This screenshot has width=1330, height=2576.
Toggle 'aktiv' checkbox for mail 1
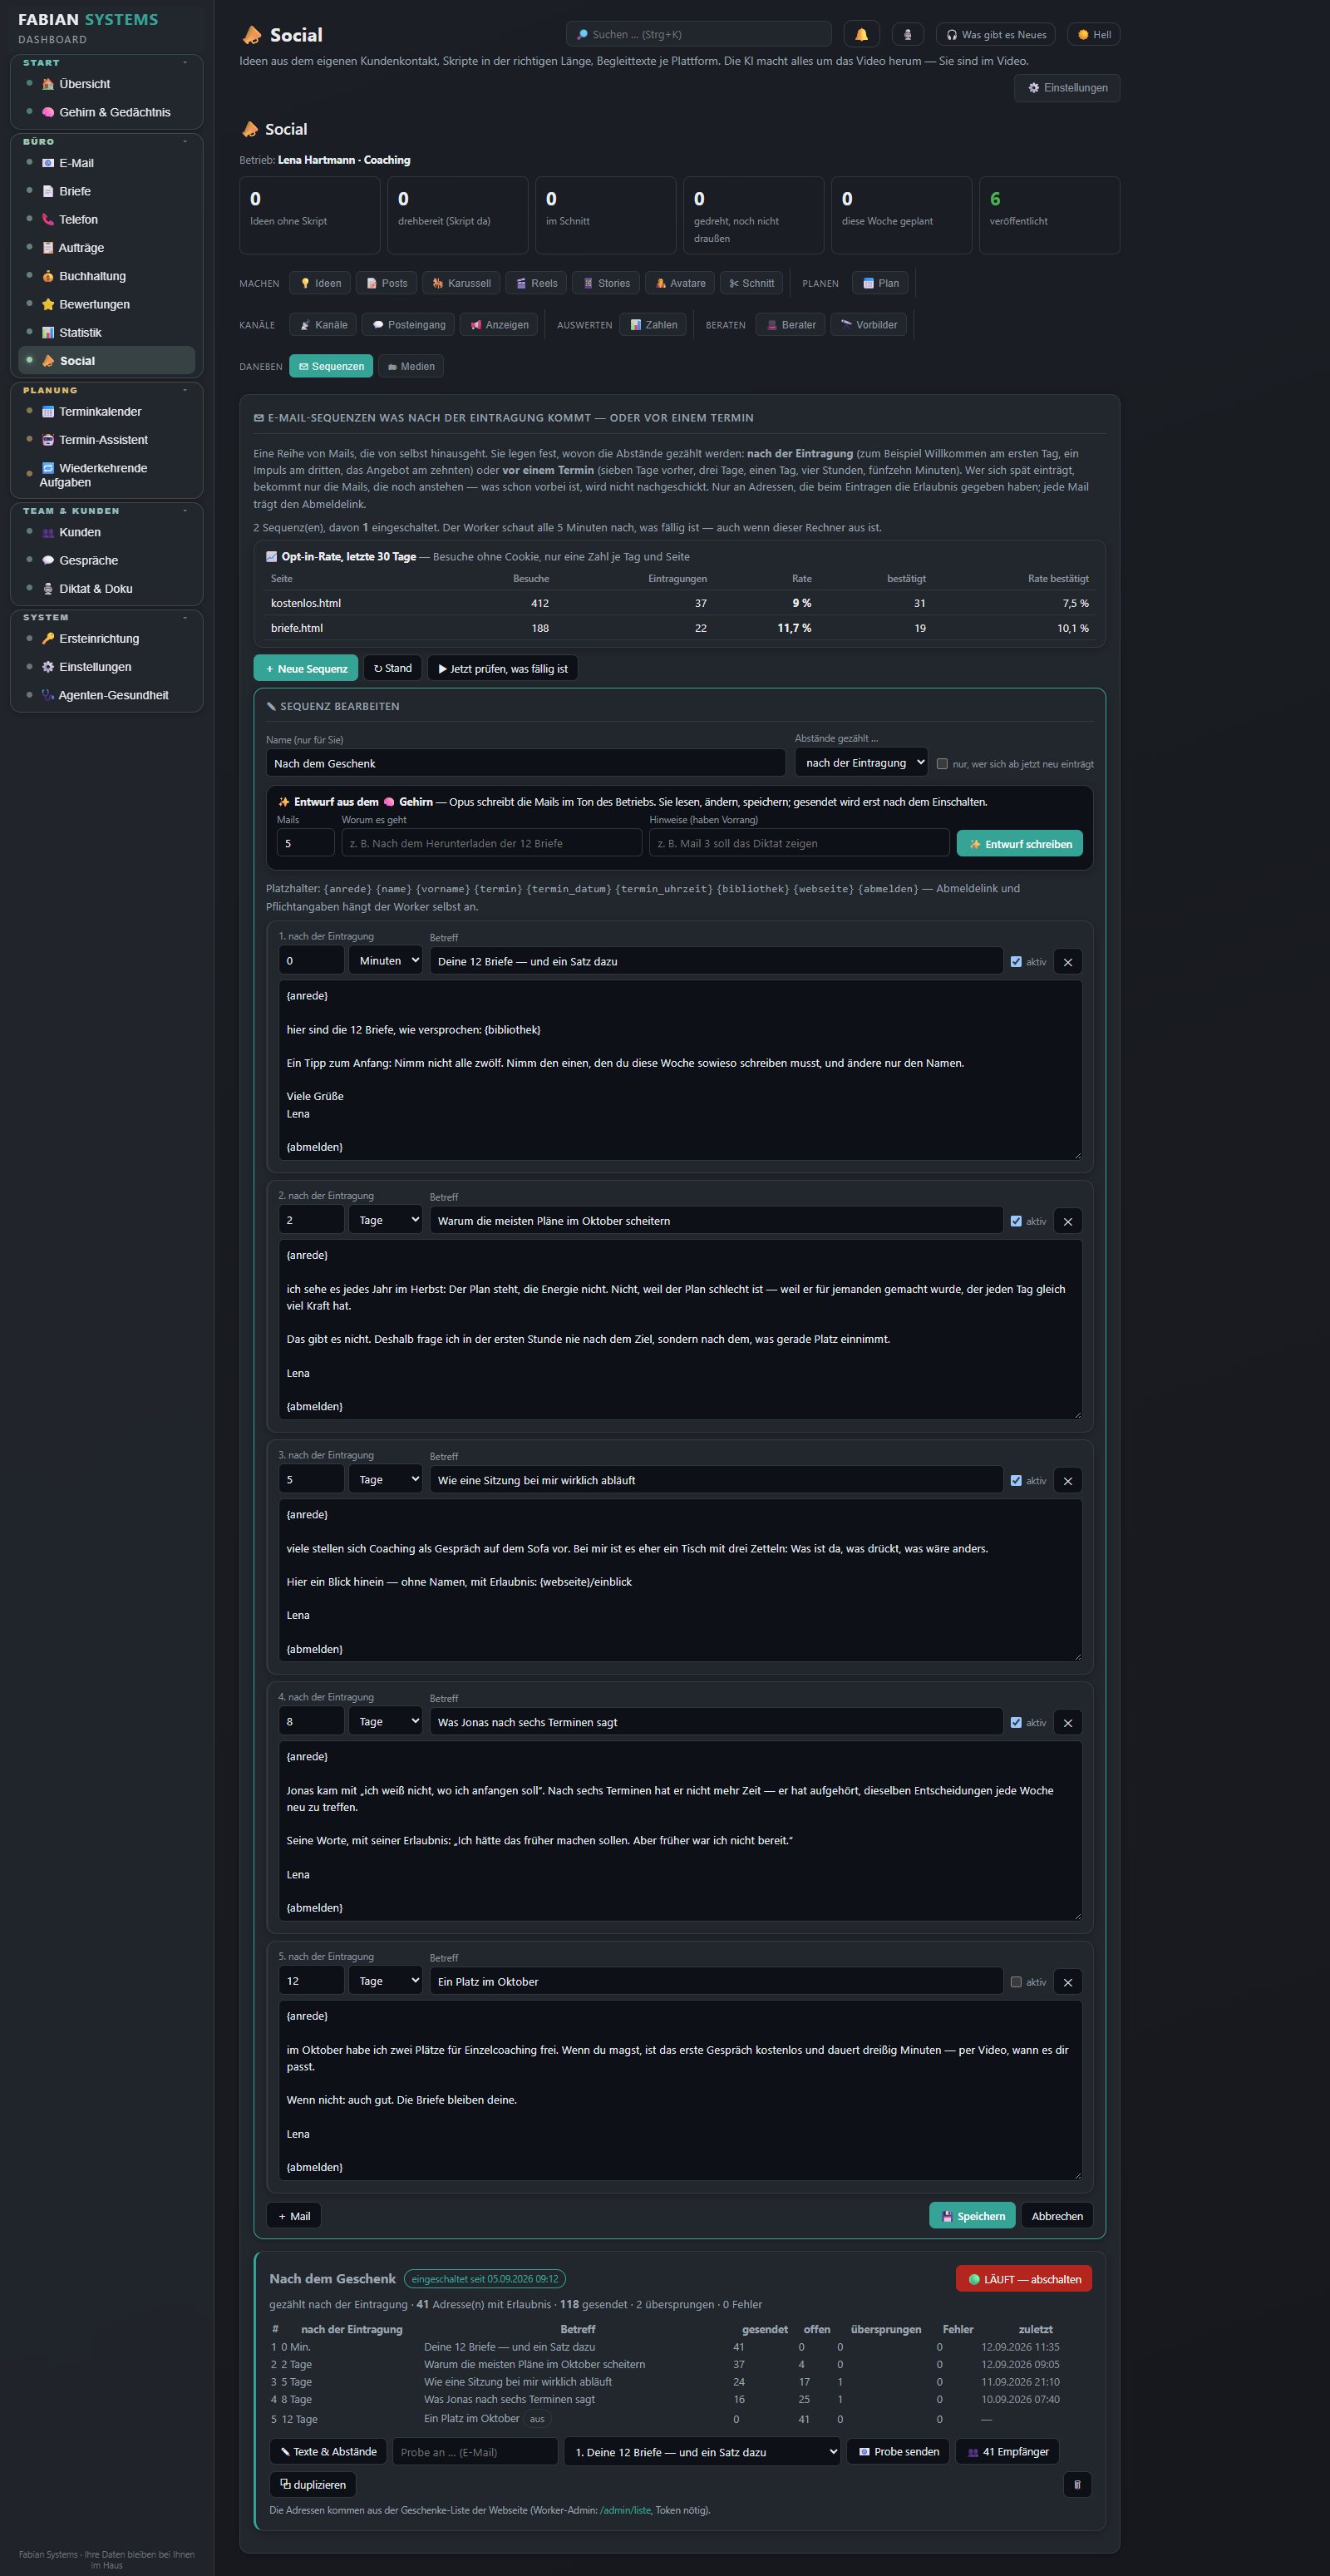tap(1016, 962)
